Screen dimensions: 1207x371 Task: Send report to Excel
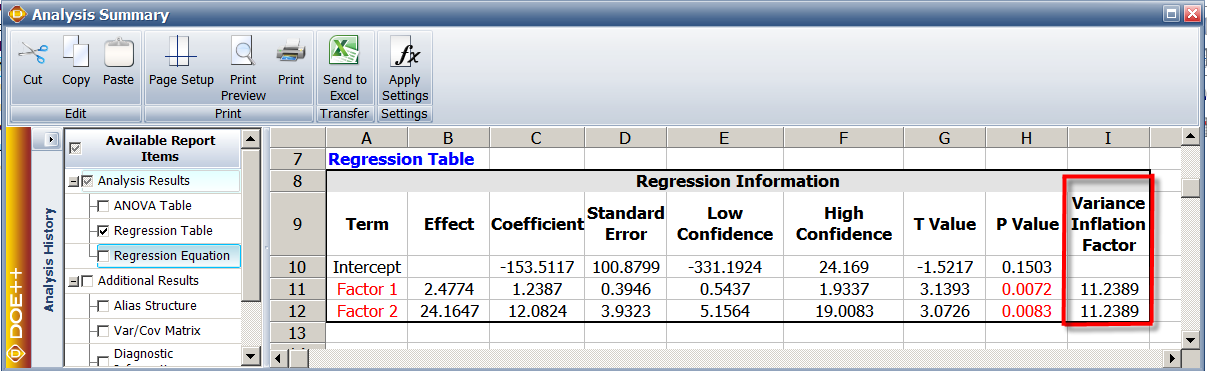point(345,53)
